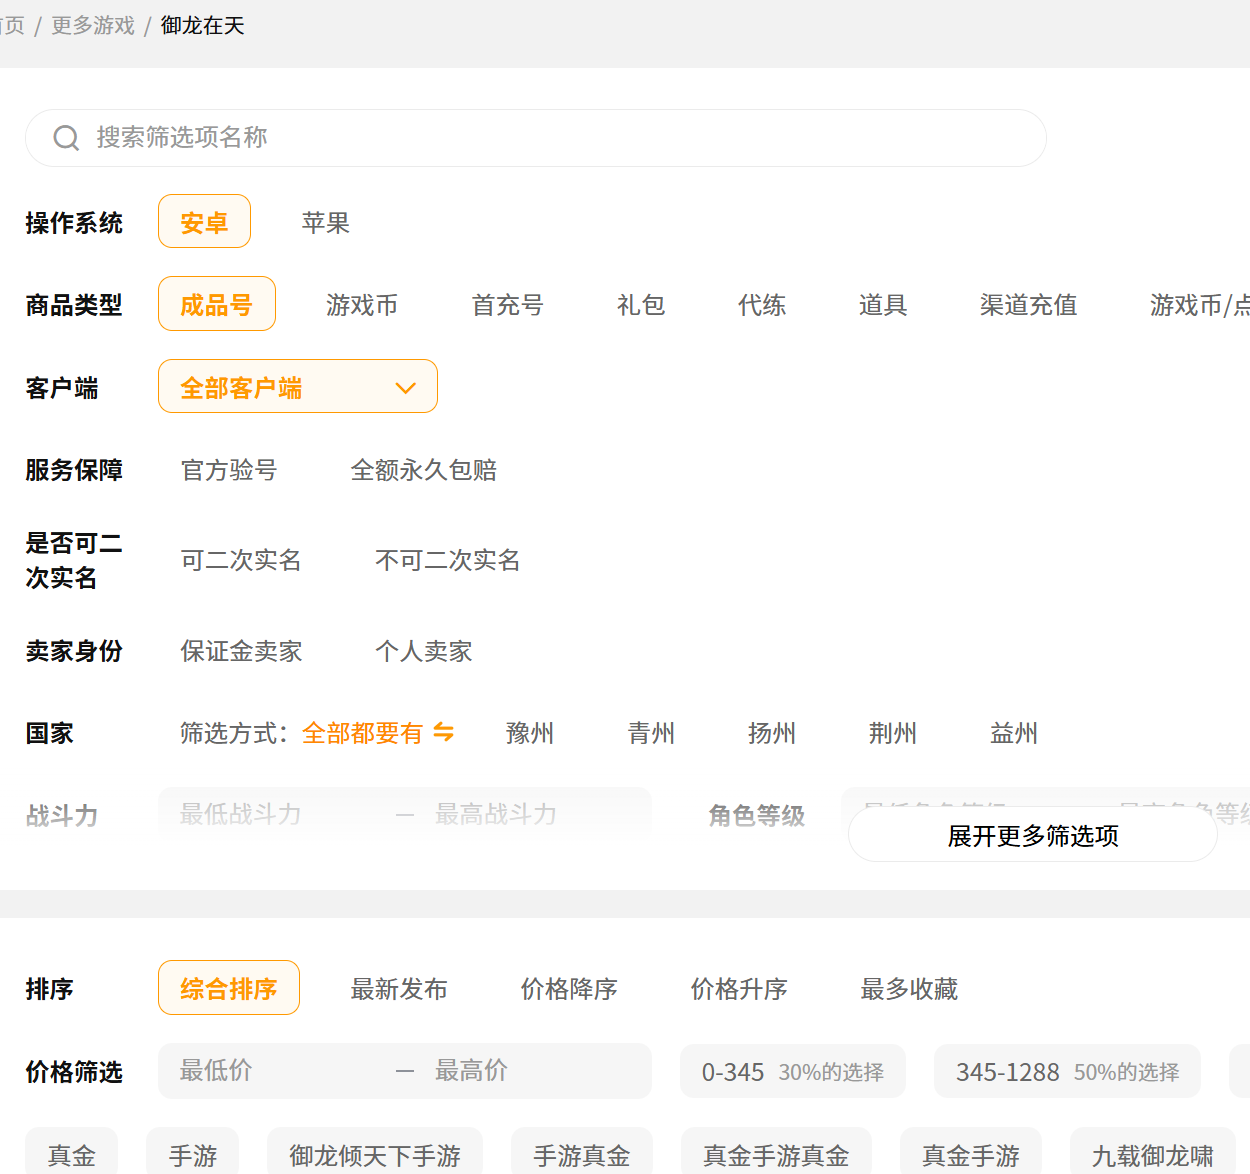The height and width of the screenshot is (1174, 1250).
Task: Toggle the 官方验号 service filter
Action: (228, 470)
